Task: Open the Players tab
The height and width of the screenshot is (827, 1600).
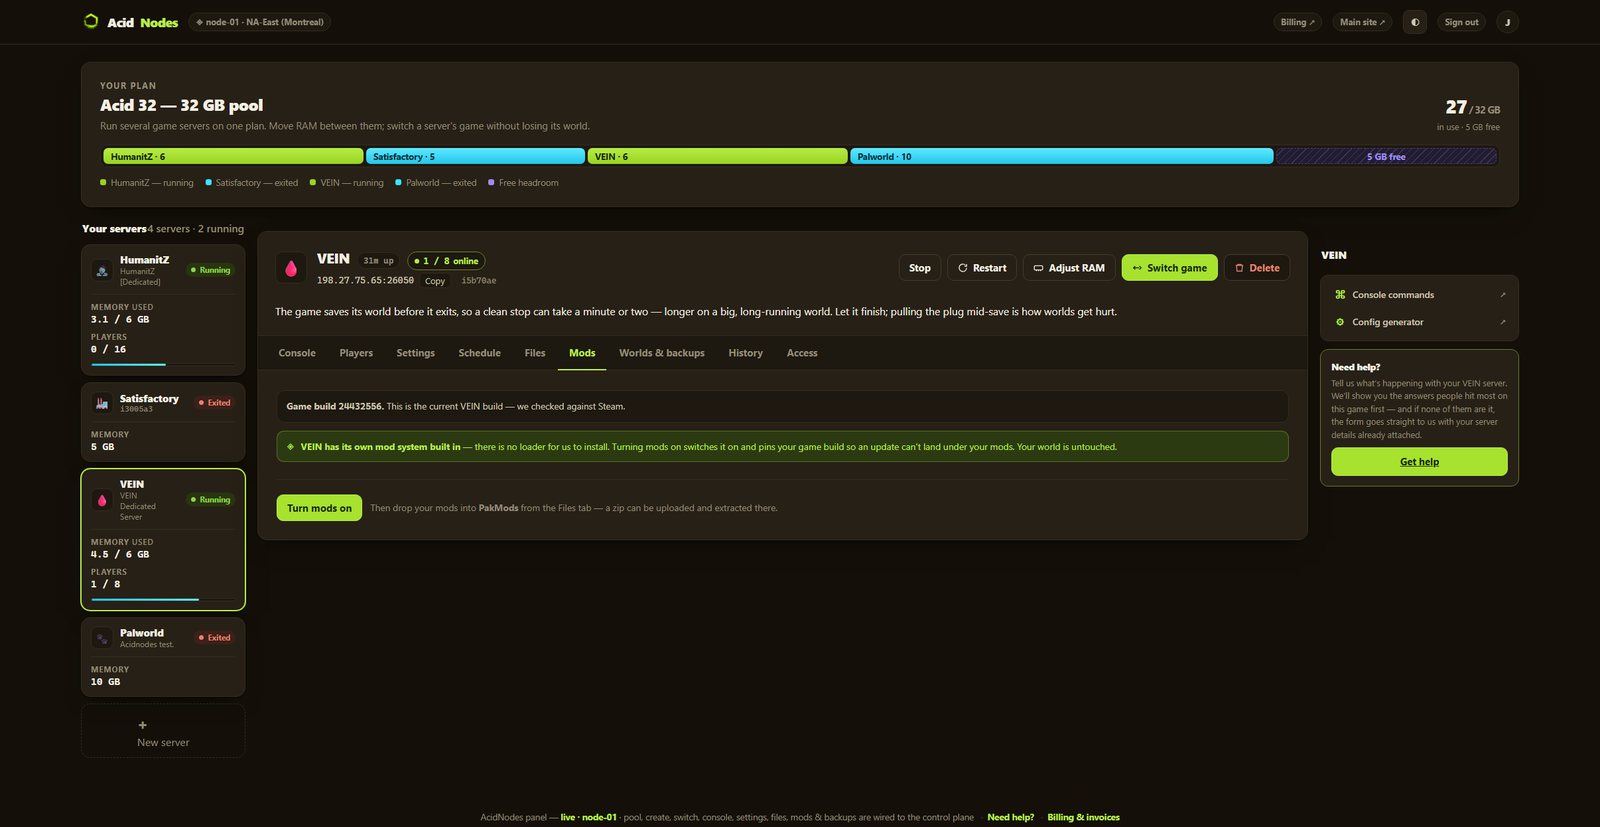Action: [356, 353]
